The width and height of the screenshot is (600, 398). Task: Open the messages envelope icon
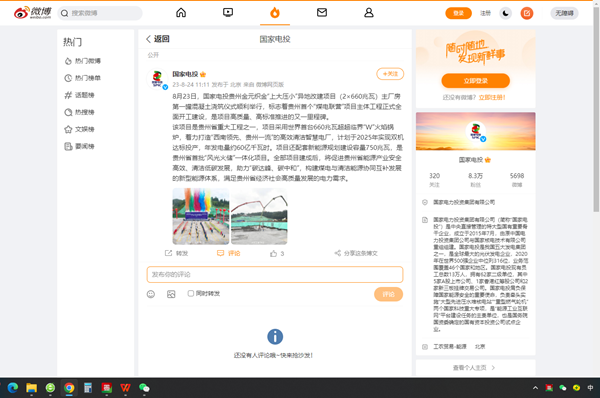point(322,13)
